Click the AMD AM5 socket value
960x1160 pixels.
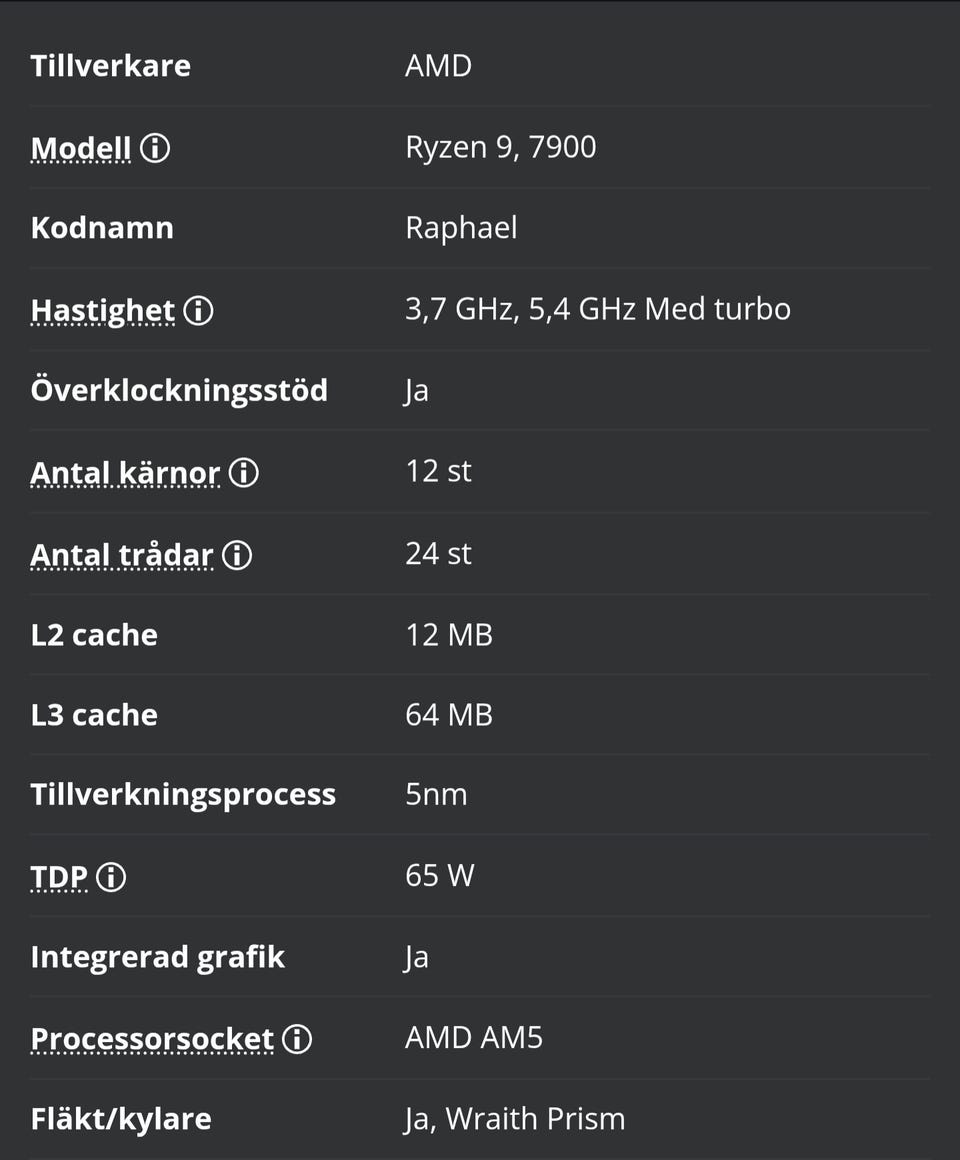tap(473, 1037)
